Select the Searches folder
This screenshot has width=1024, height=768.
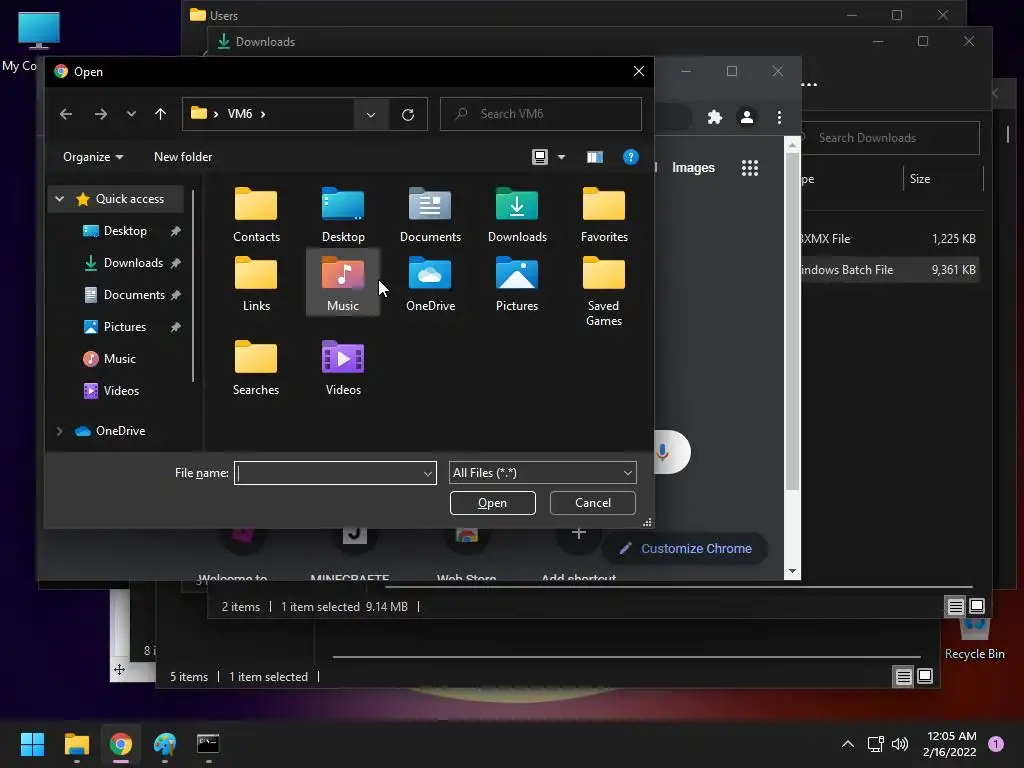coord(256,368)
